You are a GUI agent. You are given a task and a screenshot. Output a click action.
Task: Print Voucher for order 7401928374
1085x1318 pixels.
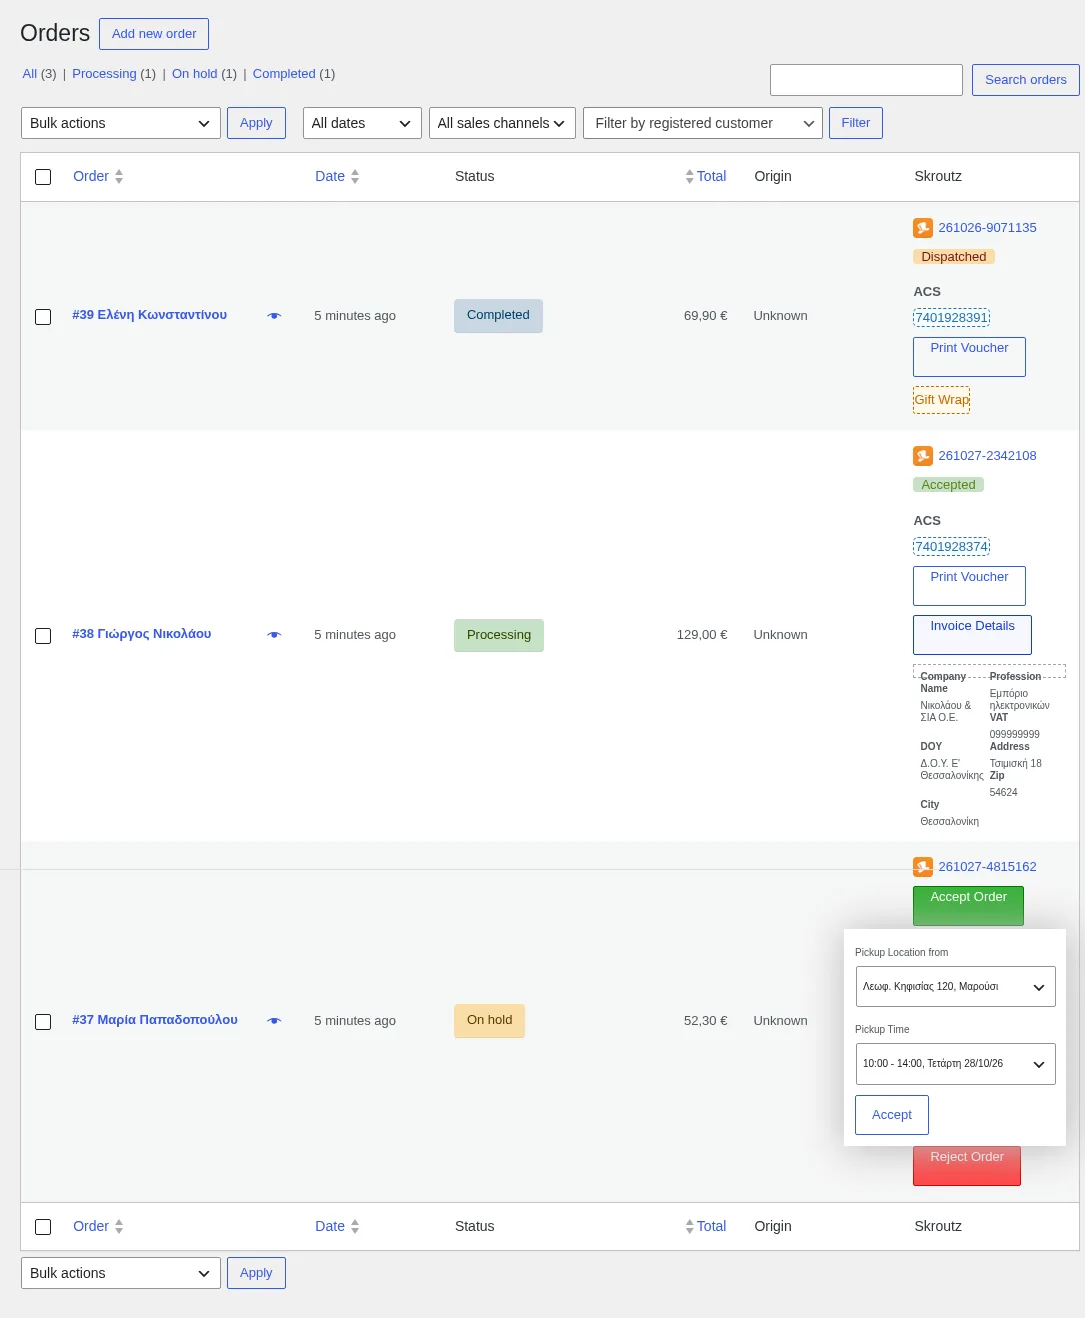969,586
